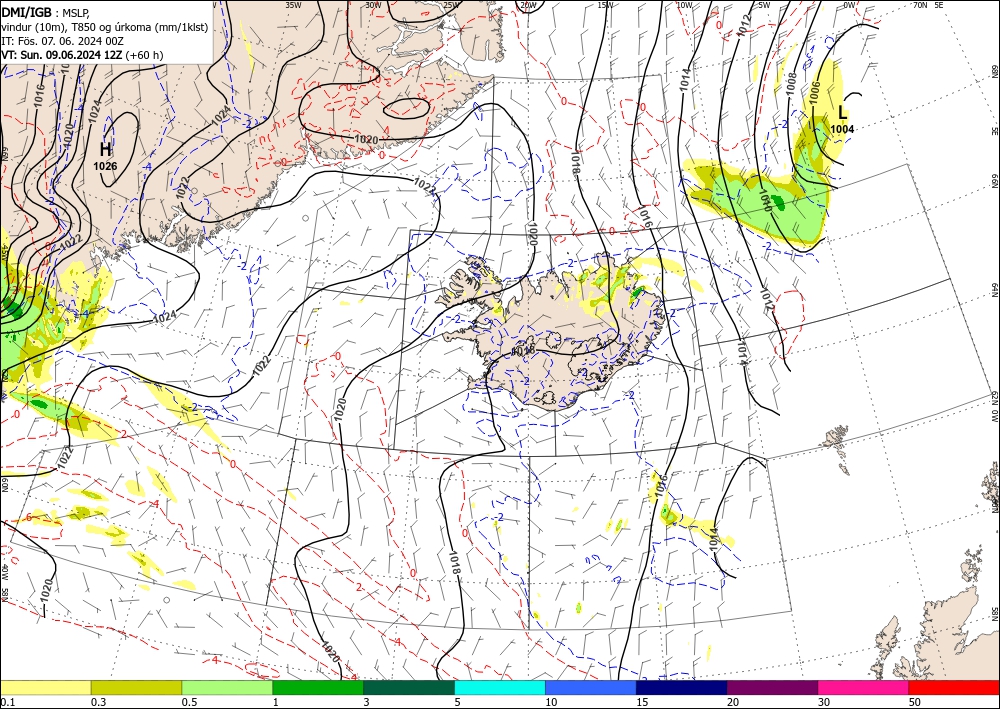1000x709 pixels.
Task: Select the green 1–3 mm legend swatch
Action: pos(318,687)
